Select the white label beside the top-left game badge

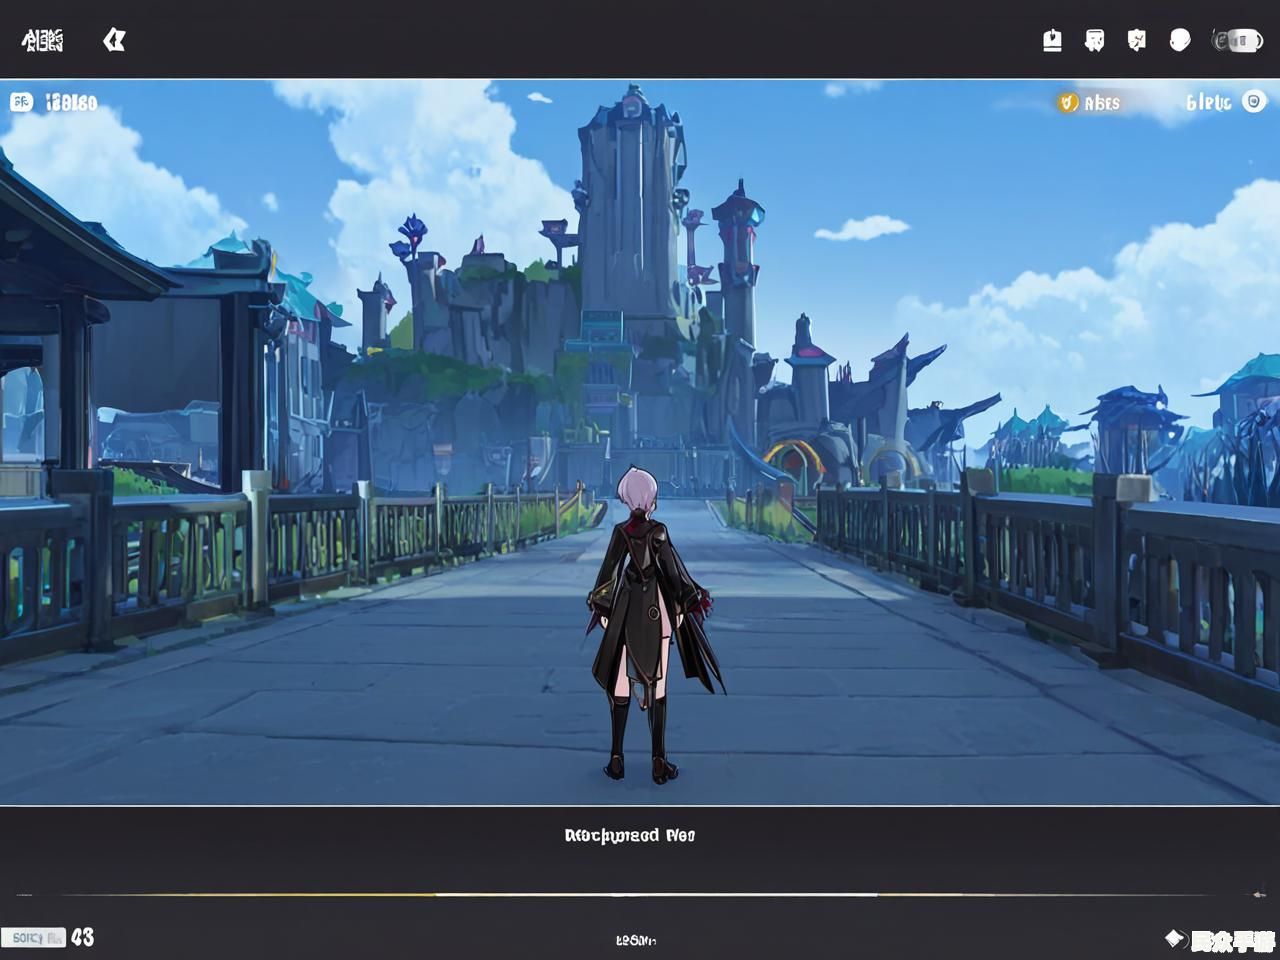click(71, 102)
